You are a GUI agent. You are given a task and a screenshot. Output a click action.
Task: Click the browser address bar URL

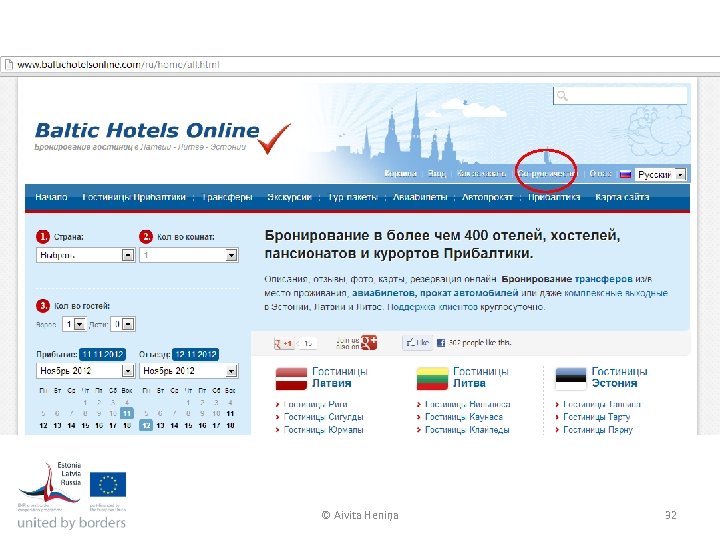(118, 65)
